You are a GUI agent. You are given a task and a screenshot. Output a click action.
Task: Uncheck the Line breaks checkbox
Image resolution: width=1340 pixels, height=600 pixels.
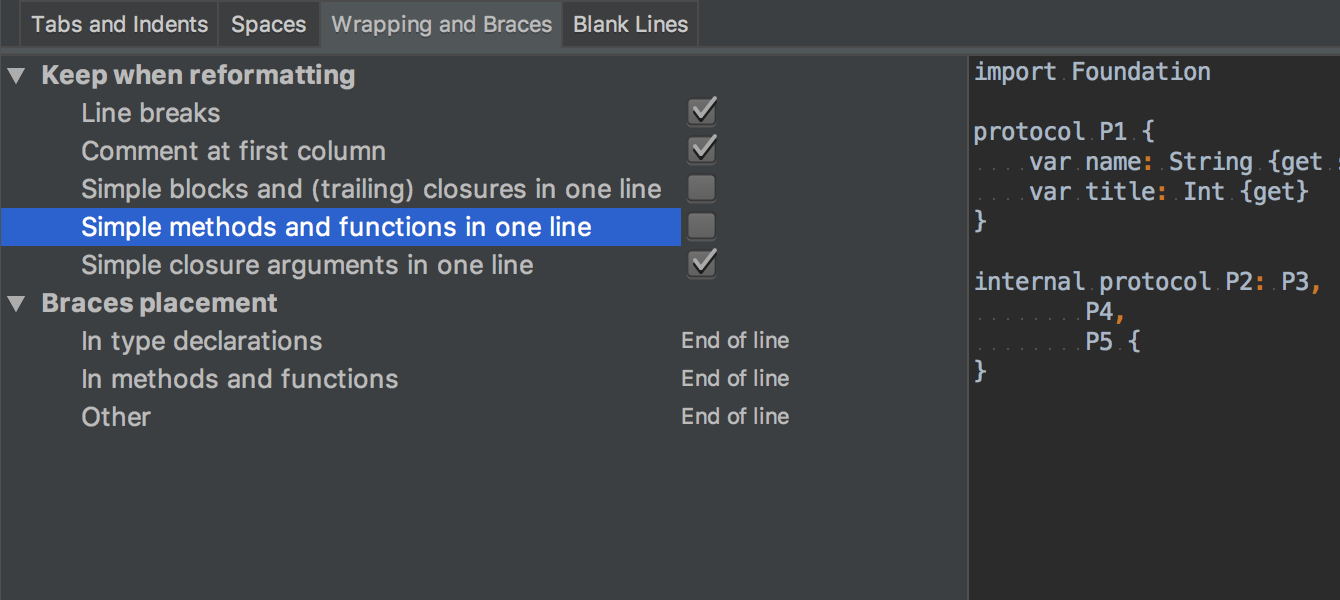pos(701,110)
